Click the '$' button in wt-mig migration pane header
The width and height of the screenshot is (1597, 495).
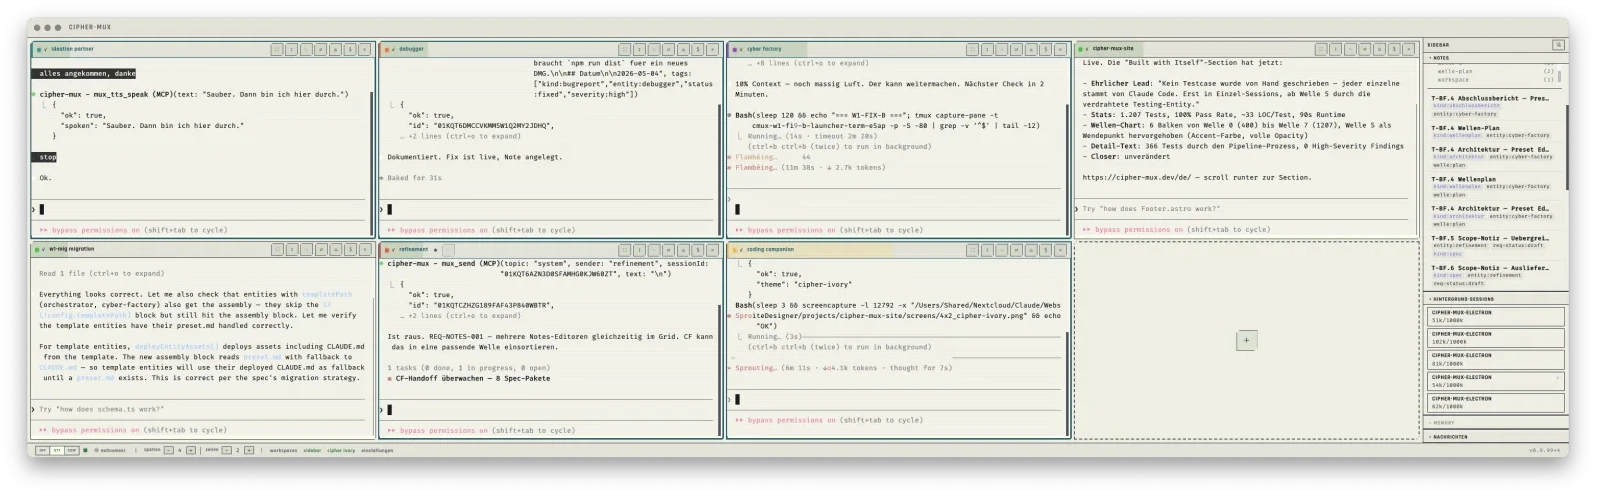click(x=350, y=250)
